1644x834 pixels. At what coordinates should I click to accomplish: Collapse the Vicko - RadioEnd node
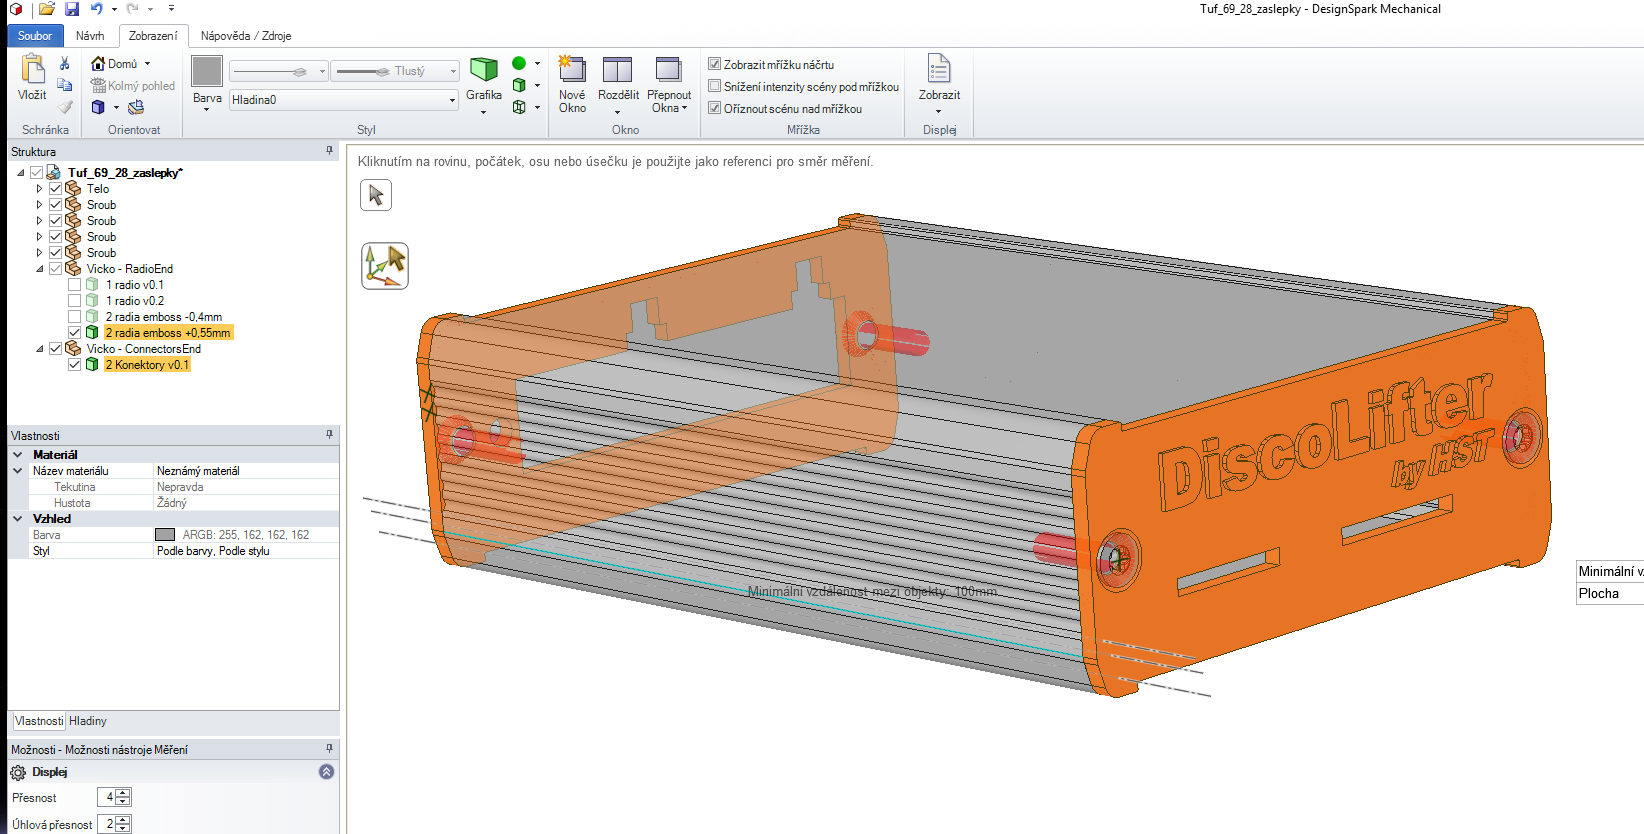point(40,269)
